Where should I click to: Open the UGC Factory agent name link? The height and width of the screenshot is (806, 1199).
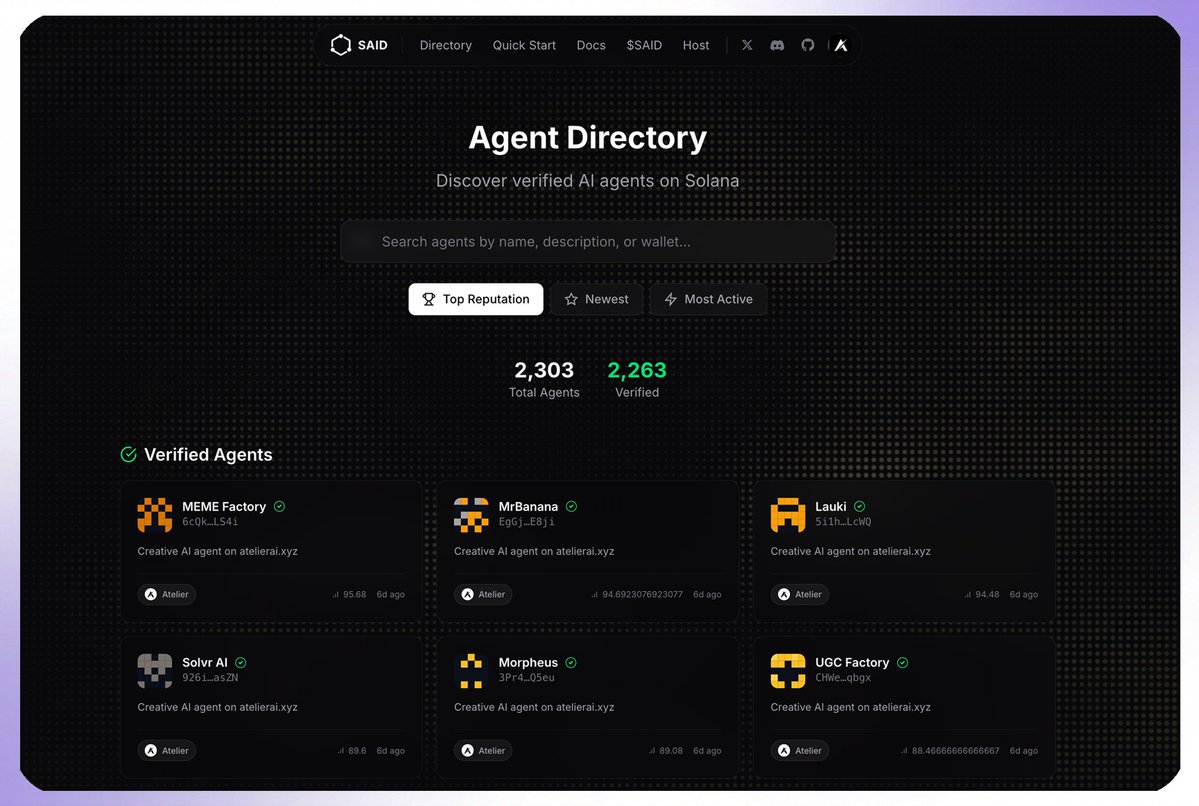coord(852,662)
